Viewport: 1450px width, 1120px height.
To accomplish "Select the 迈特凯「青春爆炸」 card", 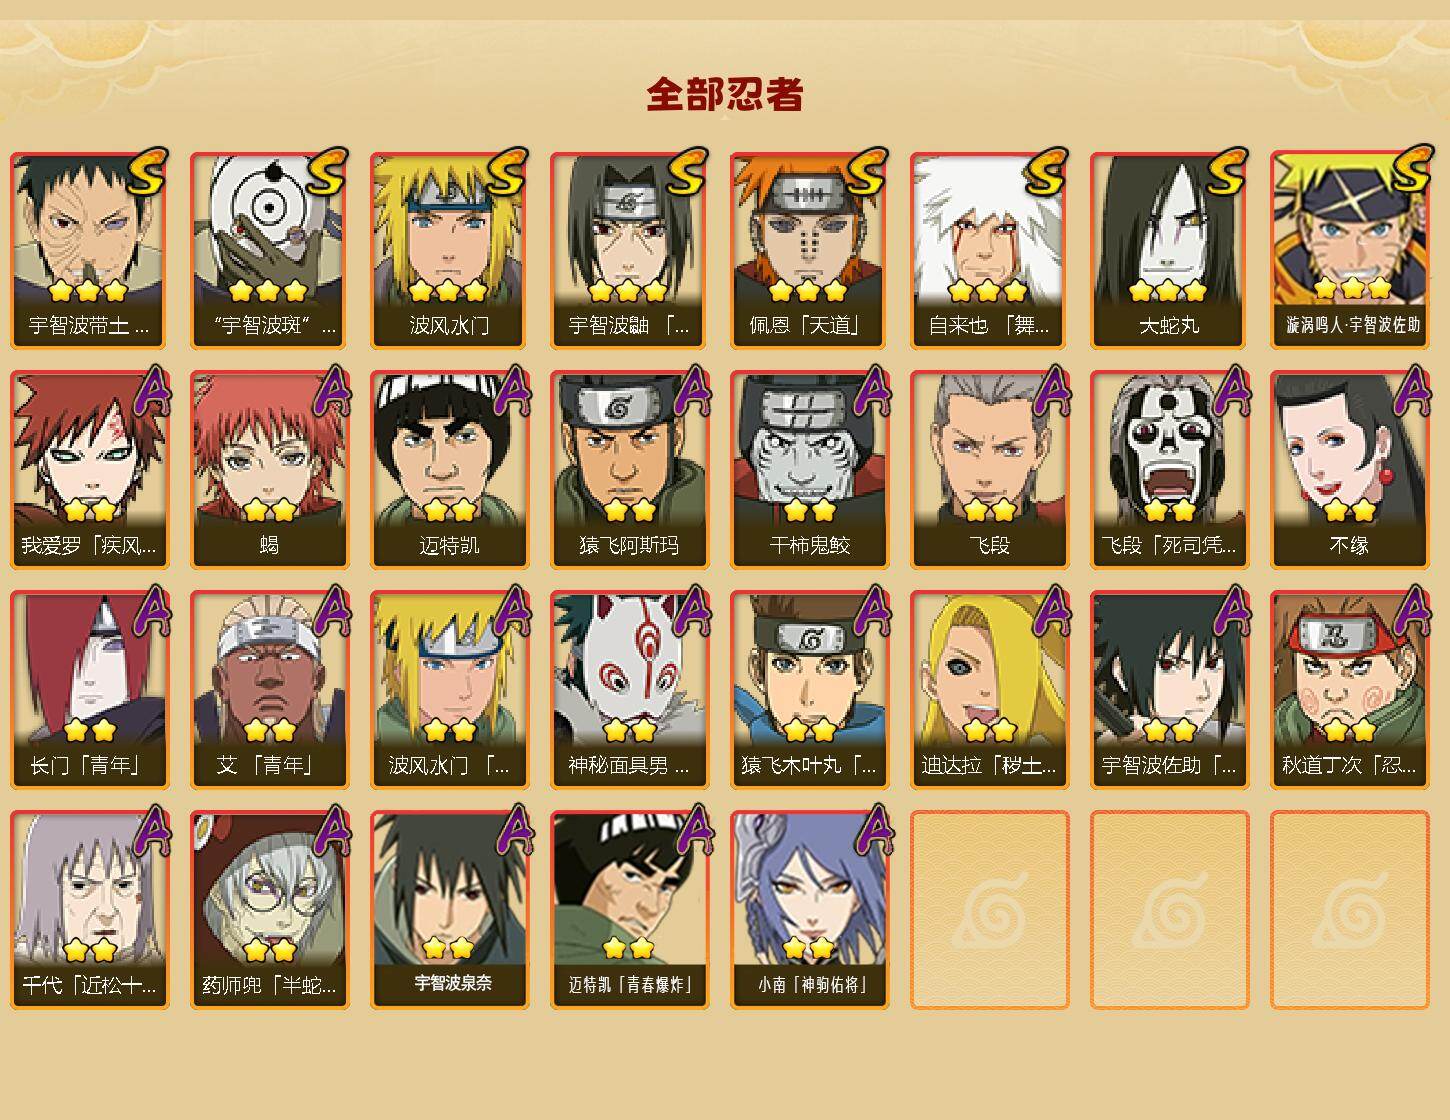I will (x=629, y=910).
